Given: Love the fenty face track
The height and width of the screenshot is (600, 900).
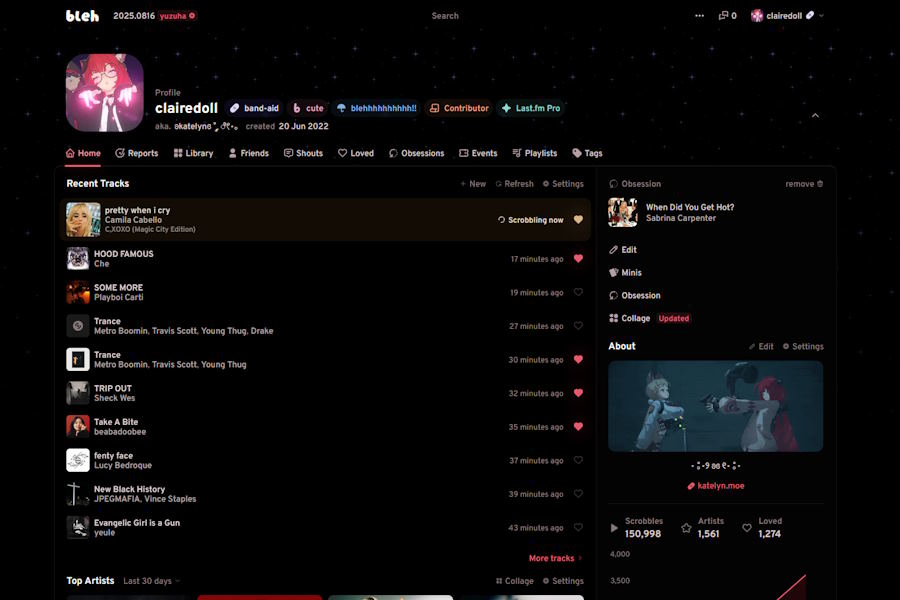Looking at the screenshot, I should pos(578,460).
